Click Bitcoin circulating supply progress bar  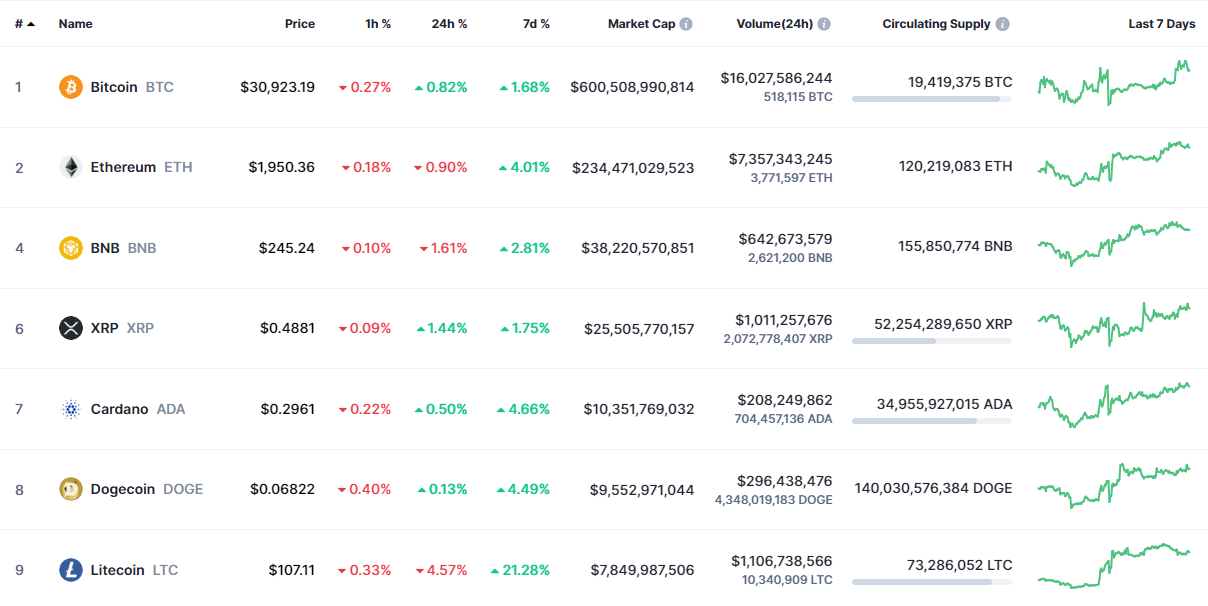click(x=931, y=99)
